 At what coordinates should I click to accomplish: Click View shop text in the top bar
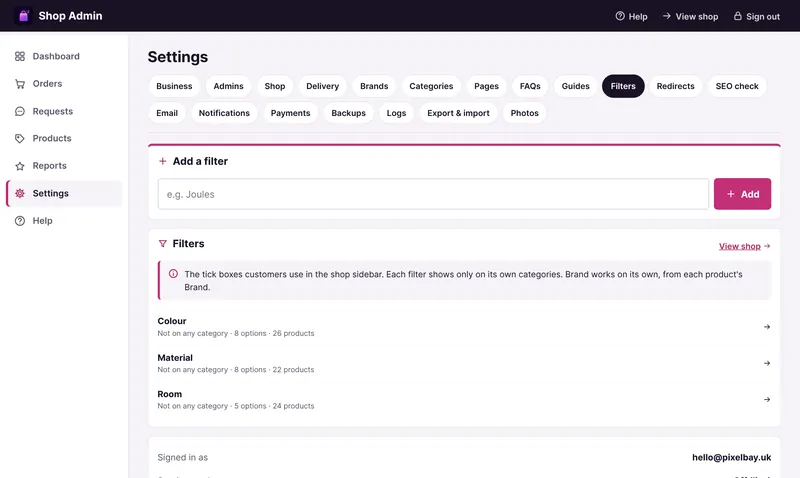pyautogui.click(x=696, y=16)
